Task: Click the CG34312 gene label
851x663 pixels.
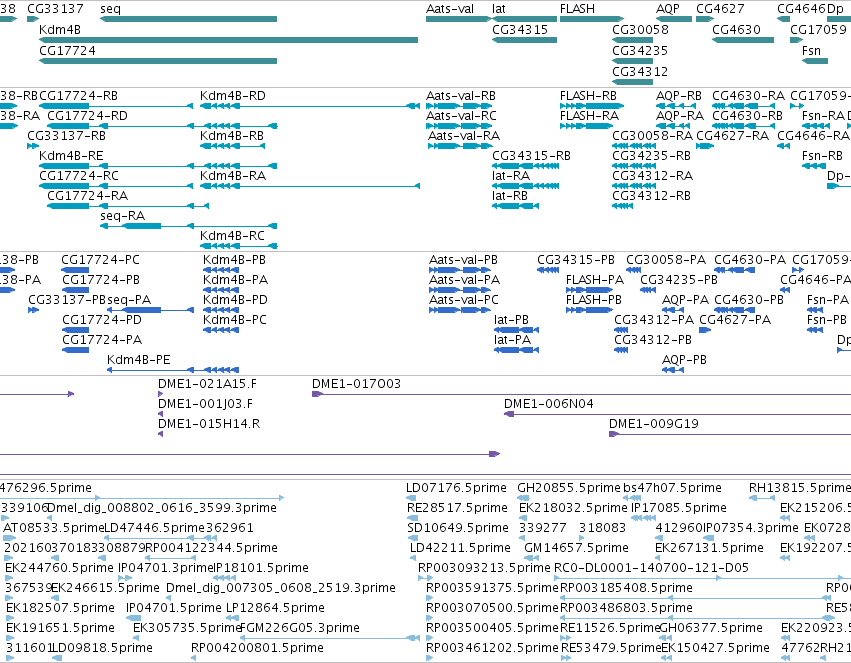Action: [x=640, y=72]
